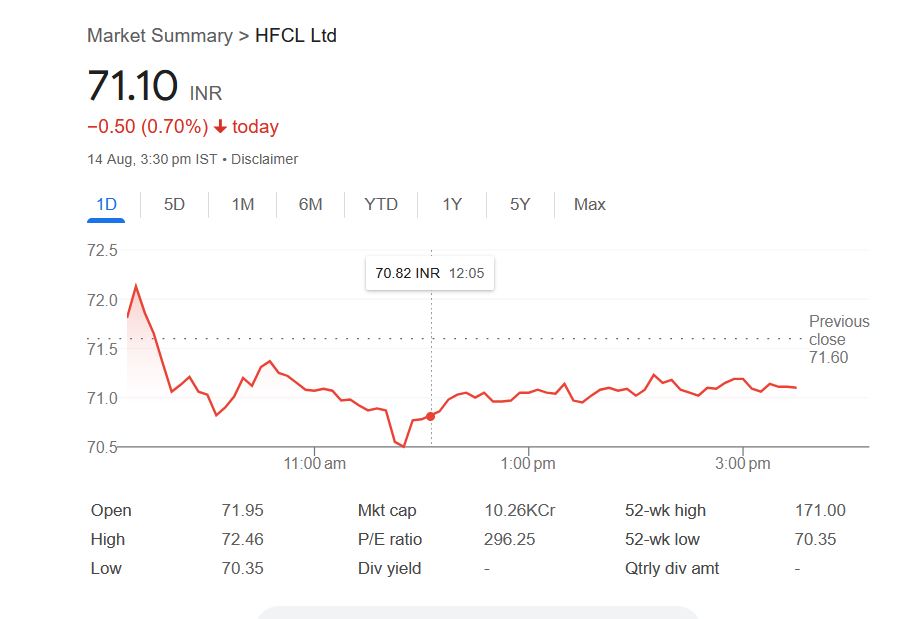Select the 1D time range tab
The width and height of the screenshot is (919, 619).
pos(106,205)
